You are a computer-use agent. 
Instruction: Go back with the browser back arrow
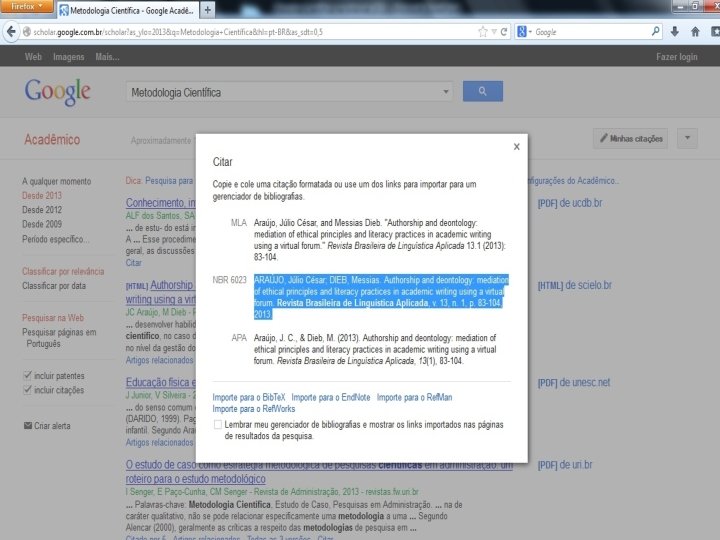click(x=11, y=32)
